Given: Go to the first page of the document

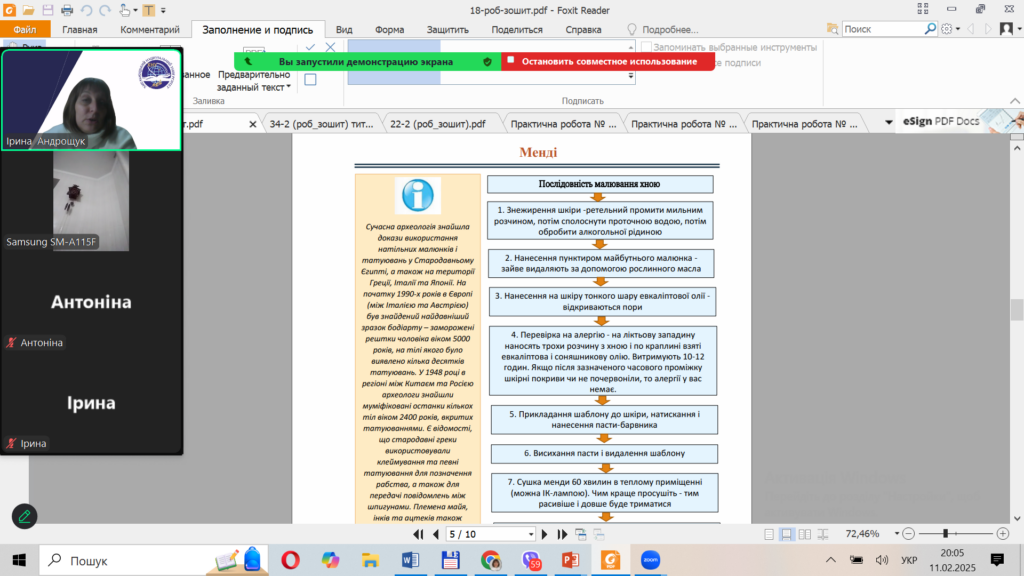Looking at the screenshot, I should [x=418, y=534].
